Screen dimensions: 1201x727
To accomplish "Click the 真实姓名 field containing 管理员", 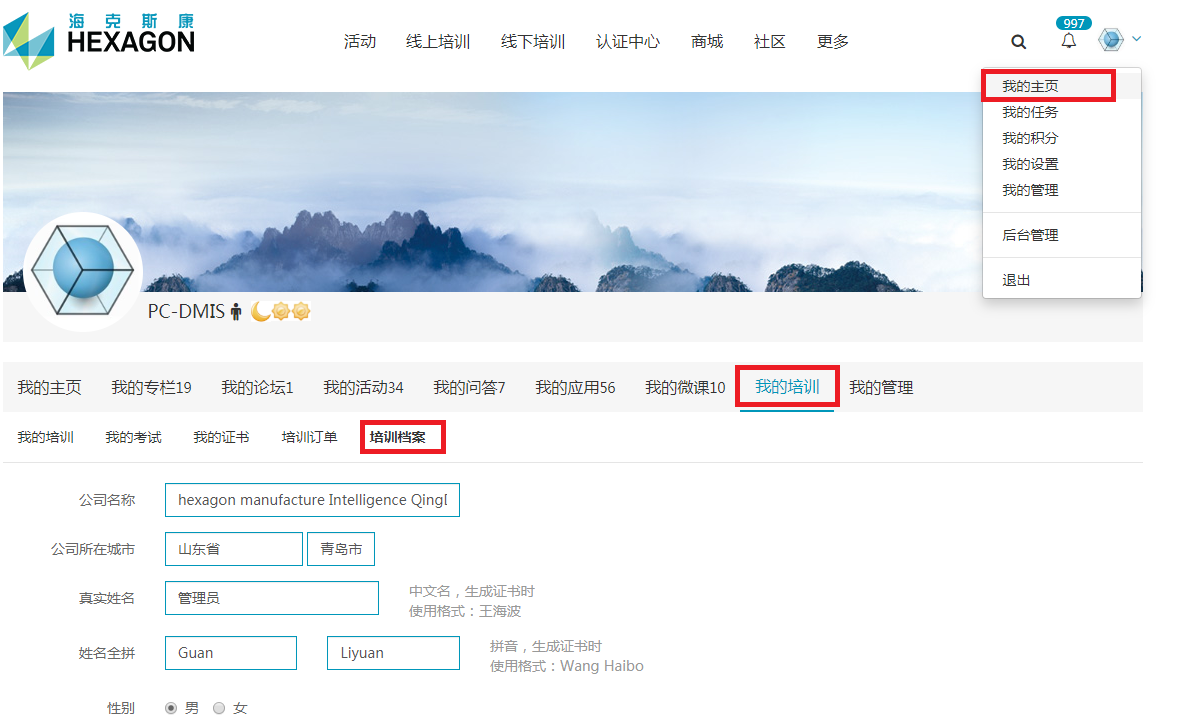I will pos(272,598).
